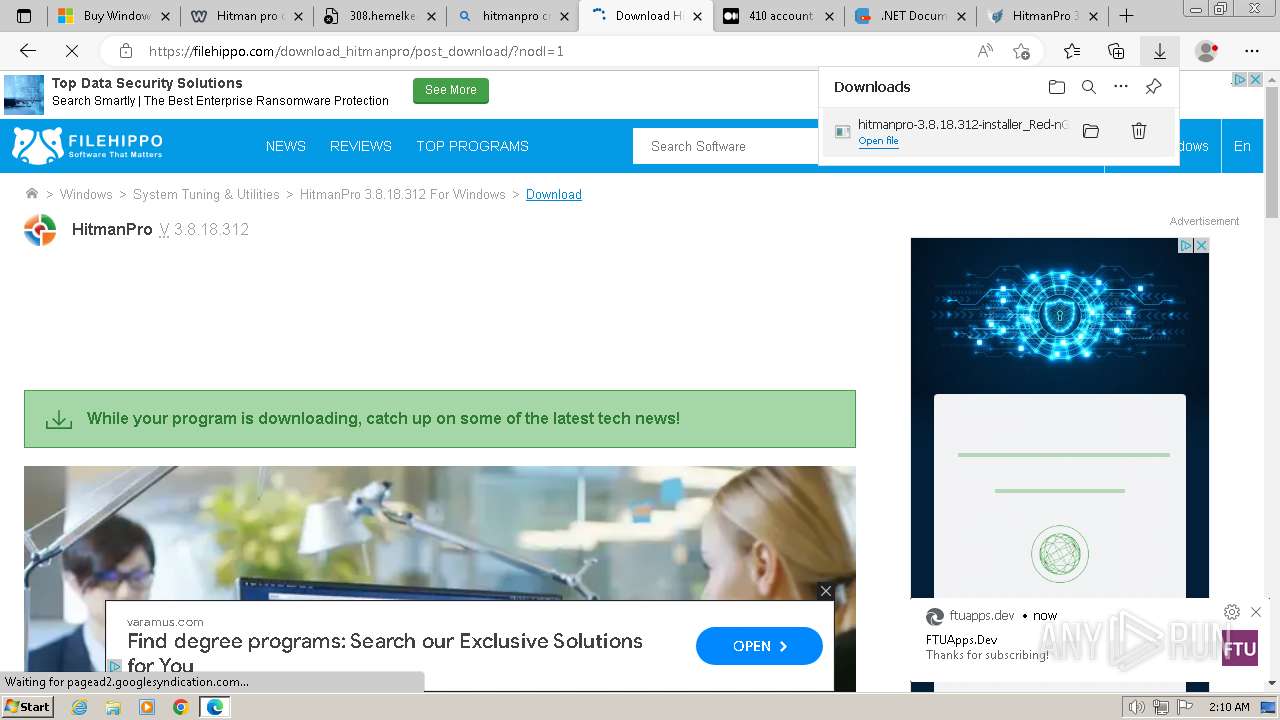1280x720 pixels.
Task: Add page to favorites star icon
Action: coord(1021,51)
